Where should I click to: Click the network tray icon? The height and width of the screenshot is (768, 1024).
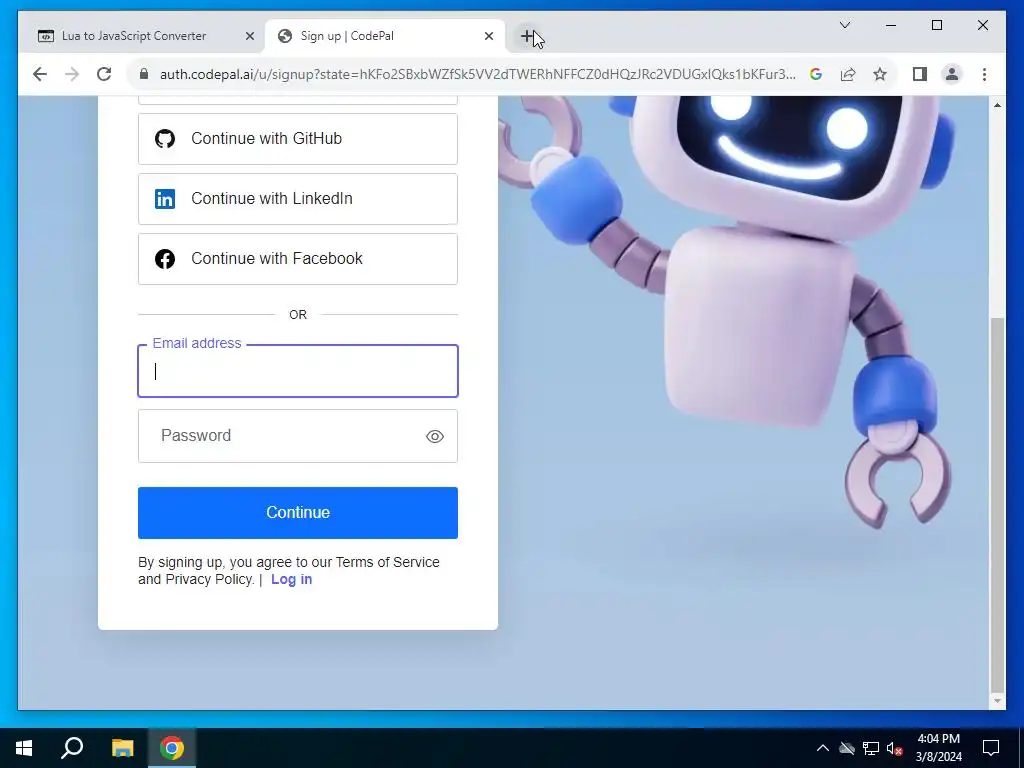pos(871,748)
